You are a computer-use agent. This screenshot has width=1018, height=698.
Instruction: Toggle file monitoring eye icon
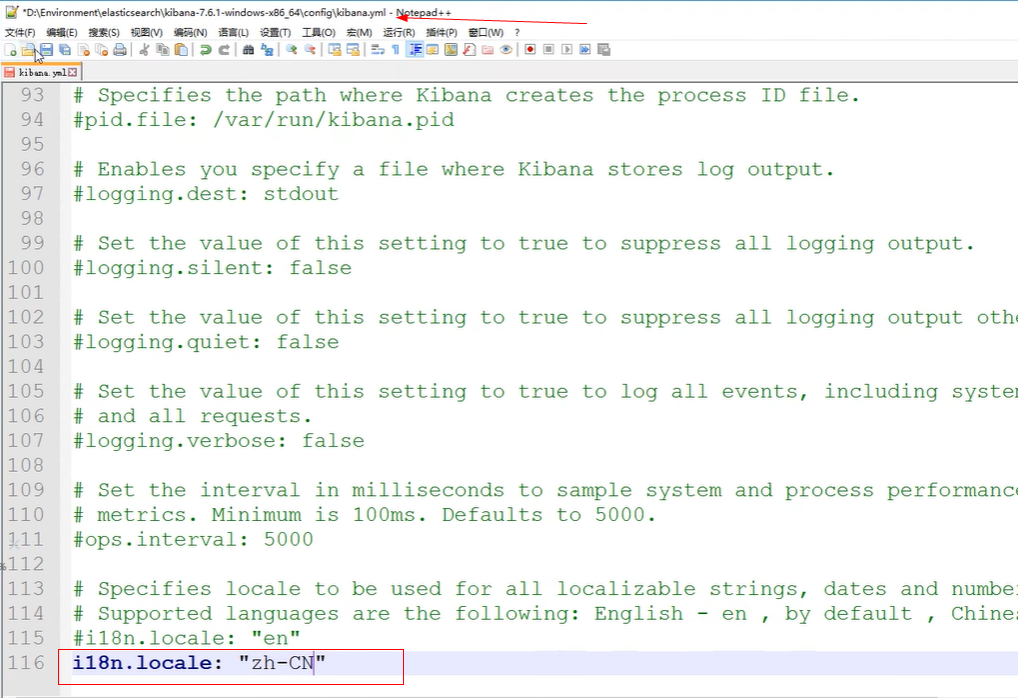pyautogui.click(x=506, y=50)
